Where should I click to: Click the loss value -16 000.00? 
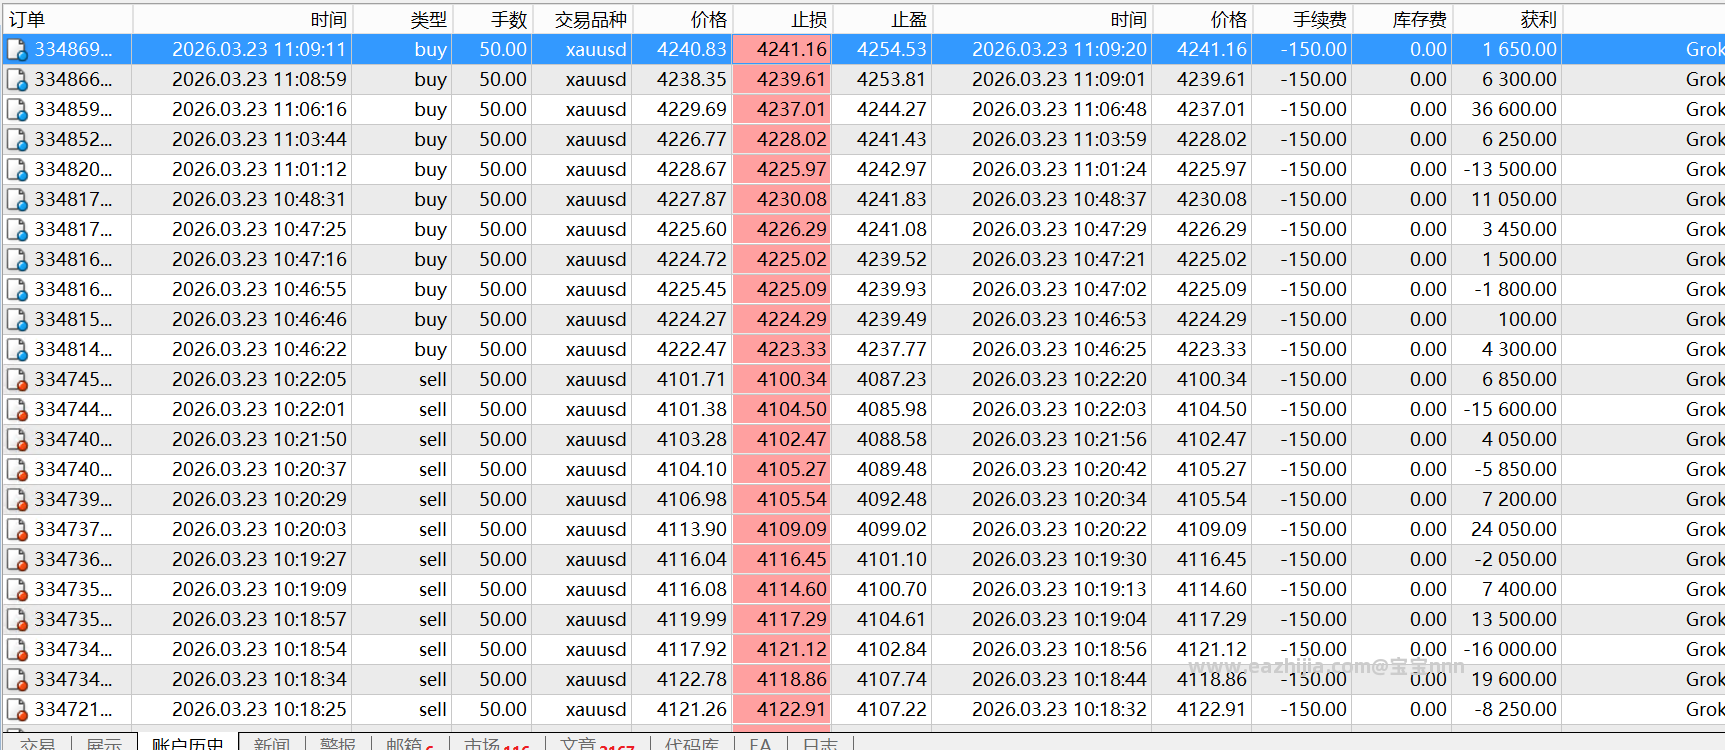pyautogui.click(x=1510, y=650)
